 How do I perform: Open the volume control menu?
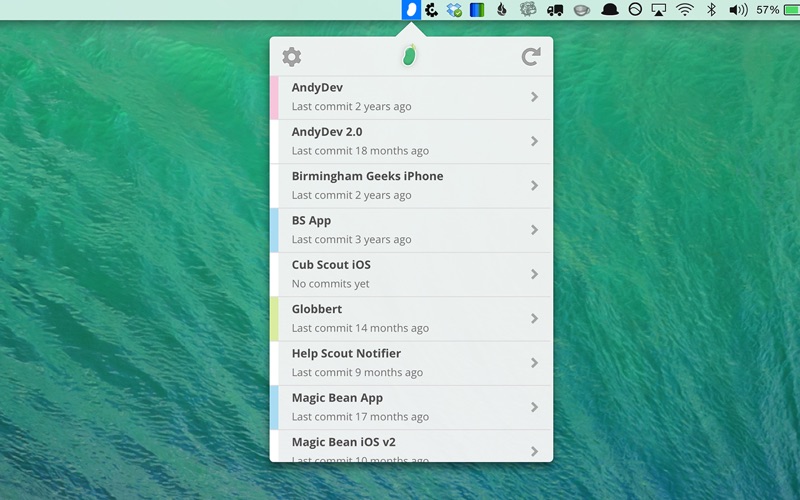tap(738, 10)
